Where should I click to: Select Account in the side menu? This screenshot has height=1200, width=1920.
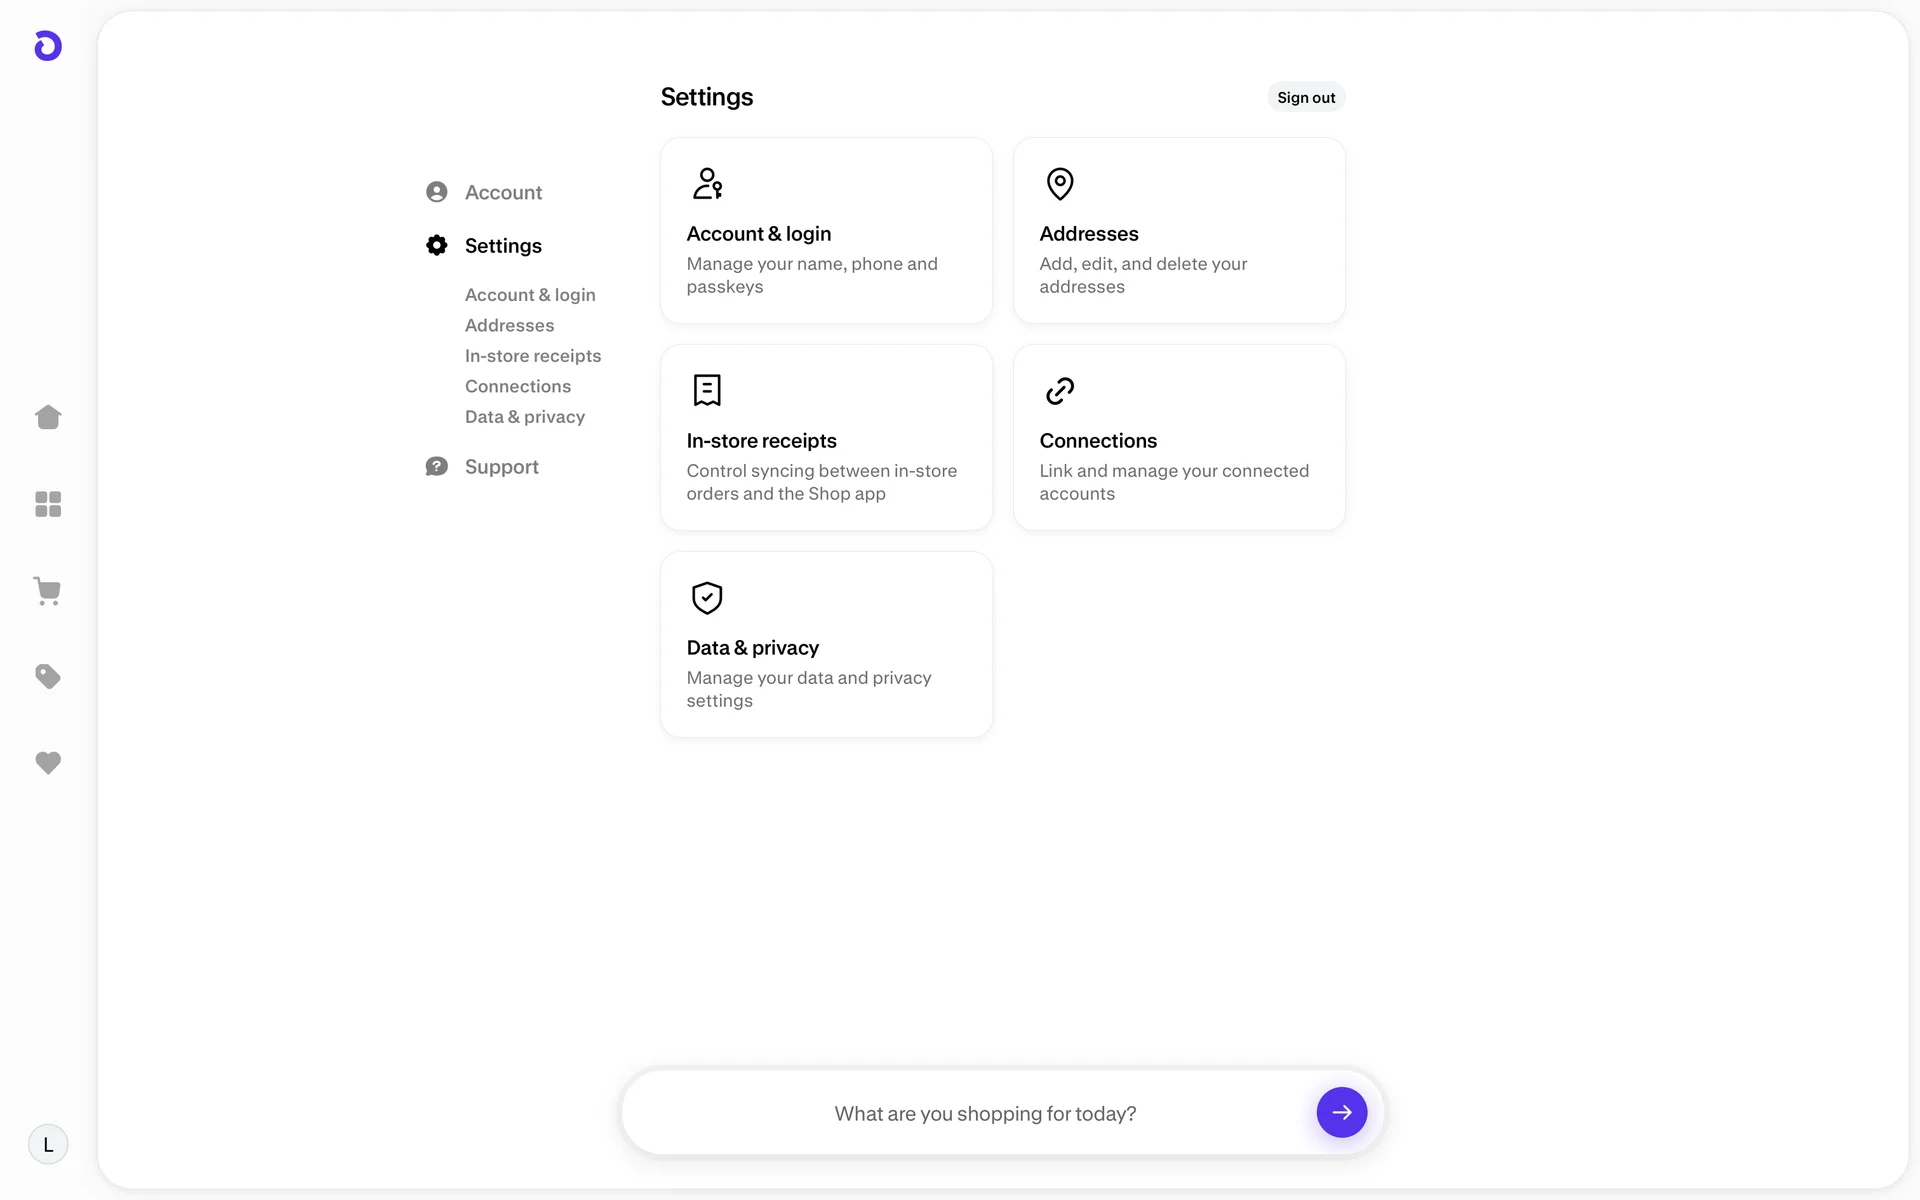click(503, 192)
